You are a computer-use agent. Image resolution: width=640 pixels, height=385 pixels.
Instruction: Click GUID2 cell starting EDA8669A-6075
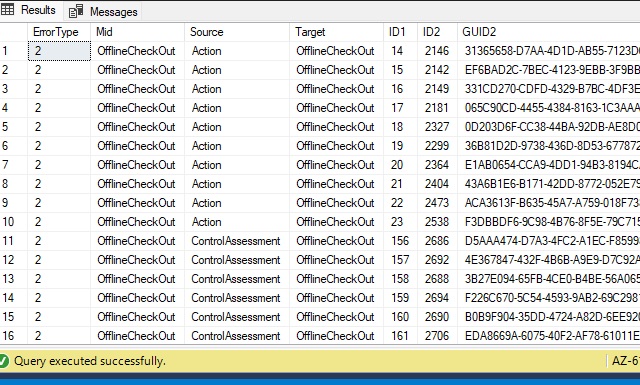pyautogui.click(x=549, y=336)
